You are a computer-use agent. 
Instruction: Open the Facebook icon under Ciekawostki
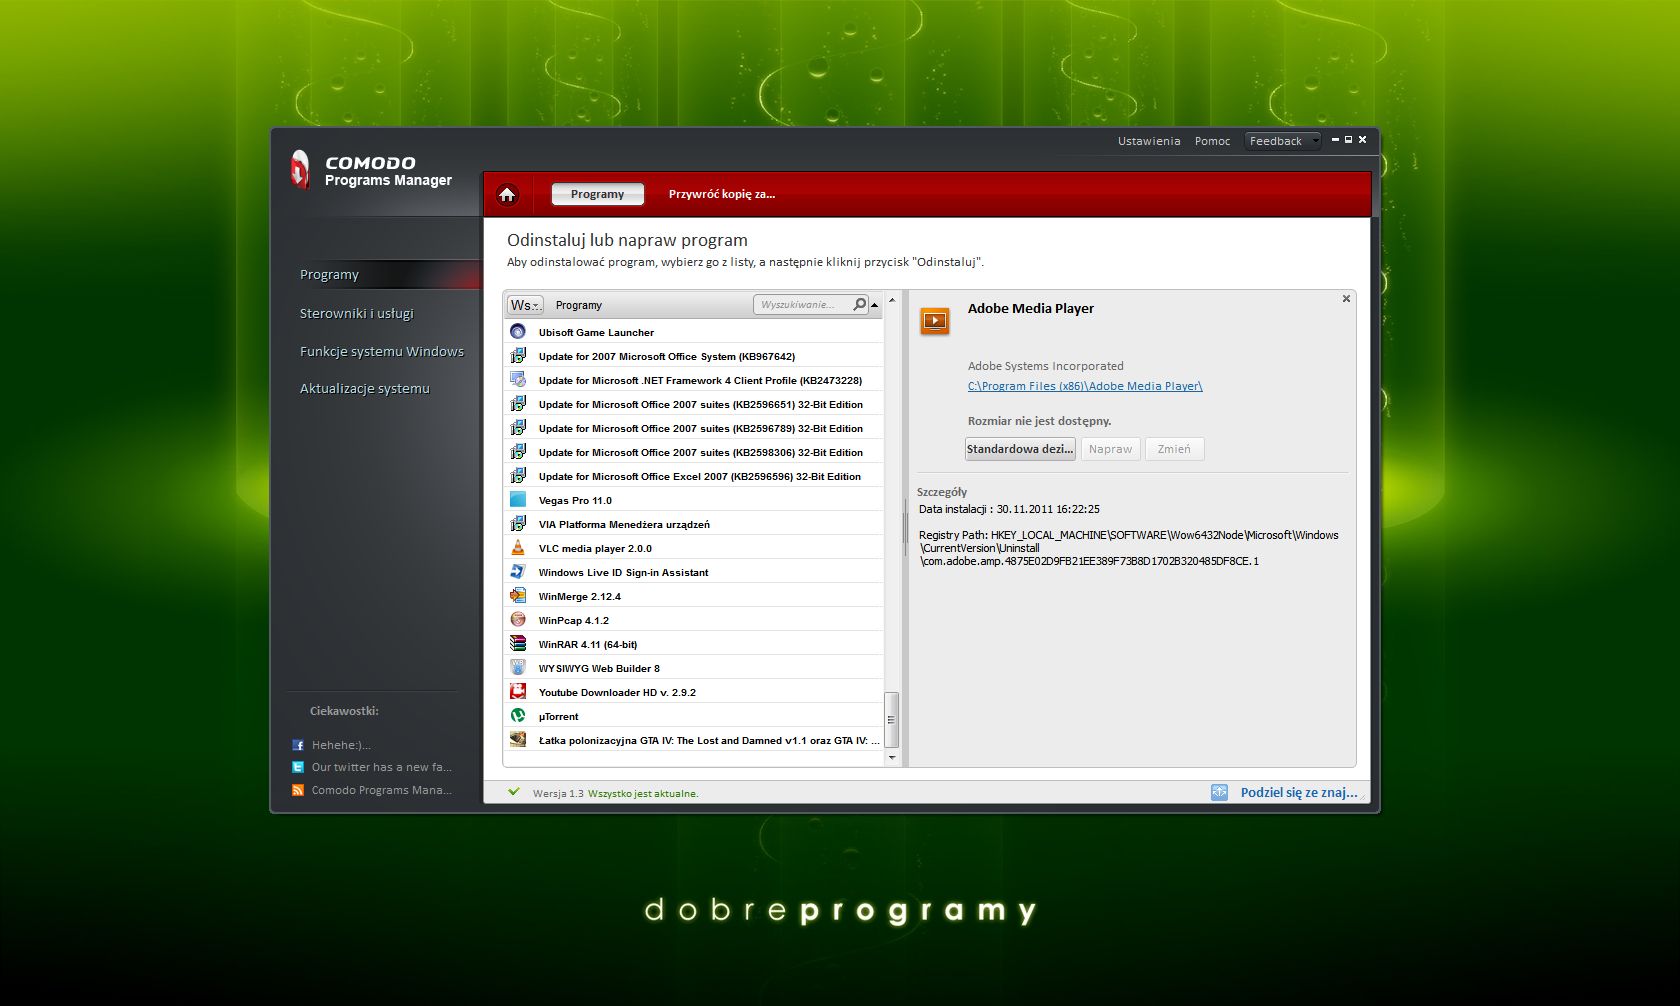(298, 744)
